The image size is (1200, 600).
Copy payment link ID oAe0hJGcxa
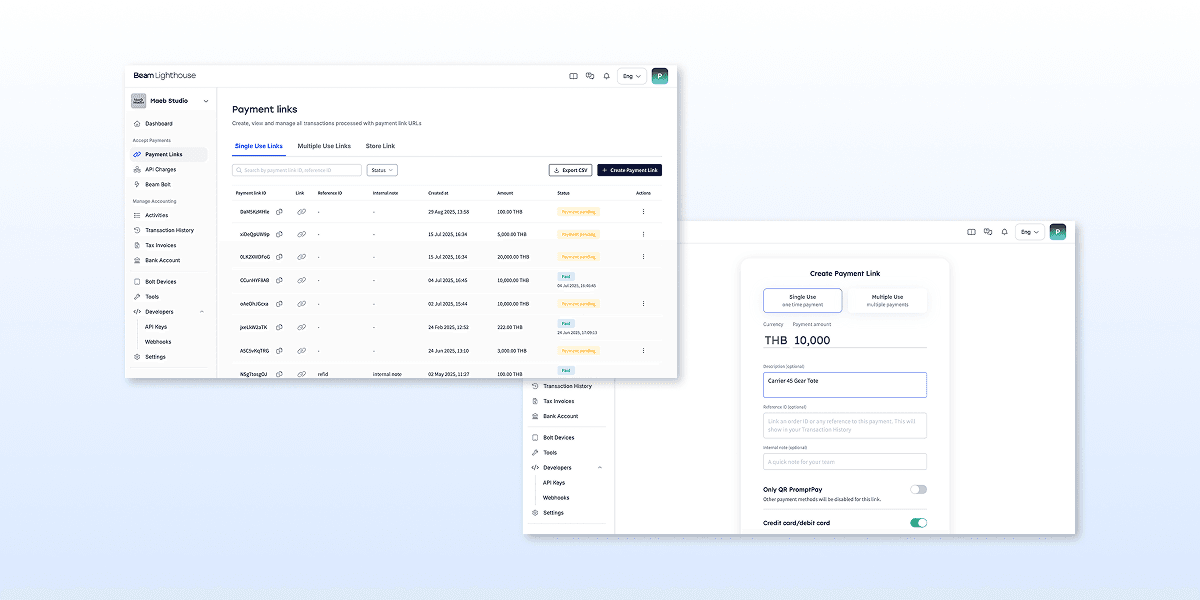click(x=279, y=303)
